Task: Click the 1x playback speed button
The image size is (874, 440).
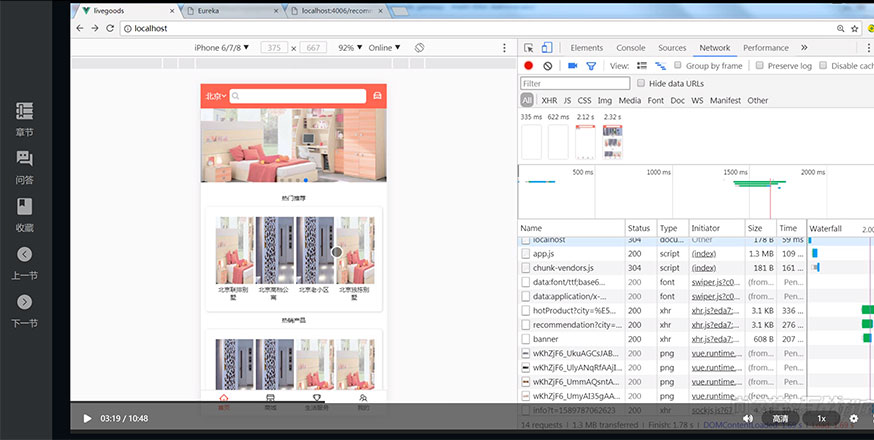Action: 821,418
